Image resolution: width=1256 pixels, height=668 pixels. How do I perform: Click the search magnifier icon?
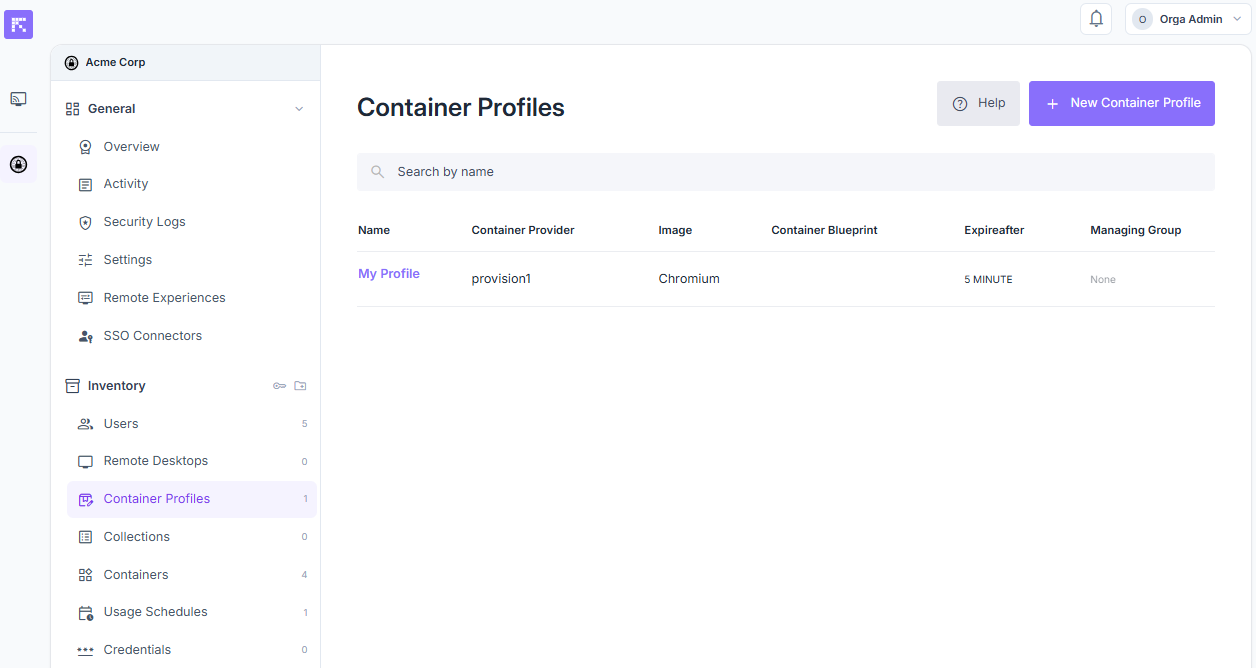(x=378, y=172)
